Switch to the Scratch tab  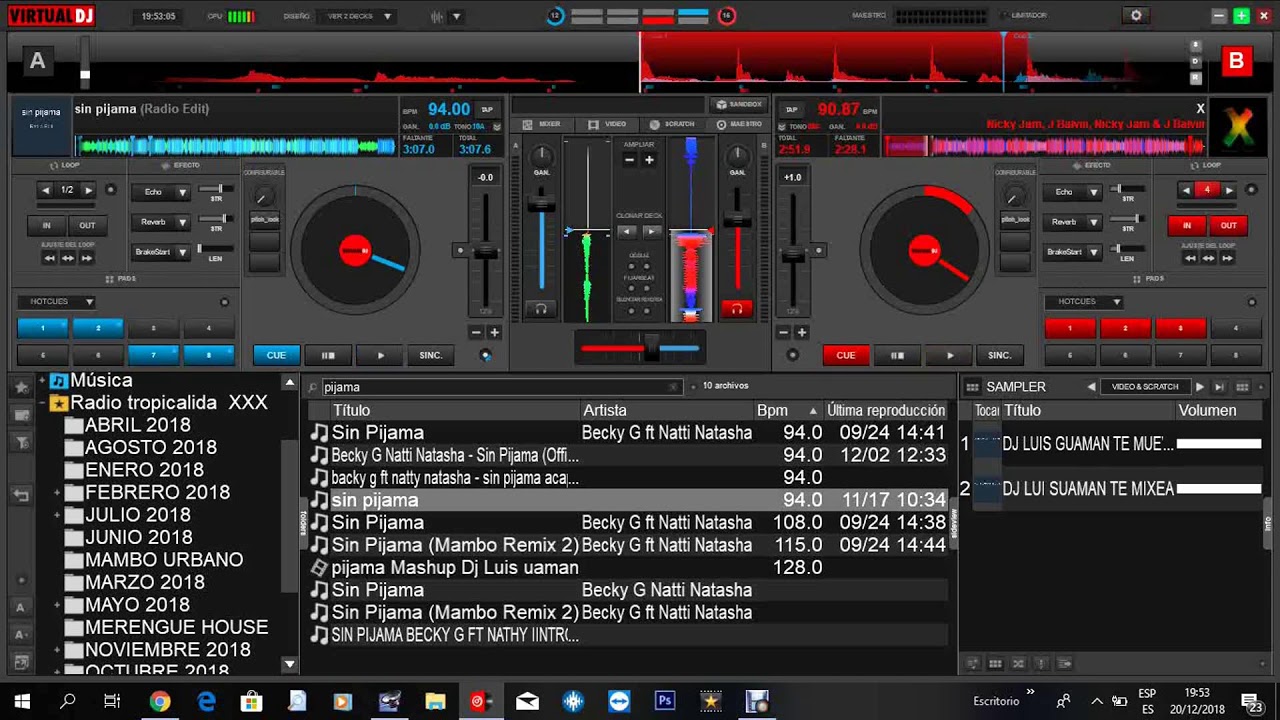click(673, 124)
